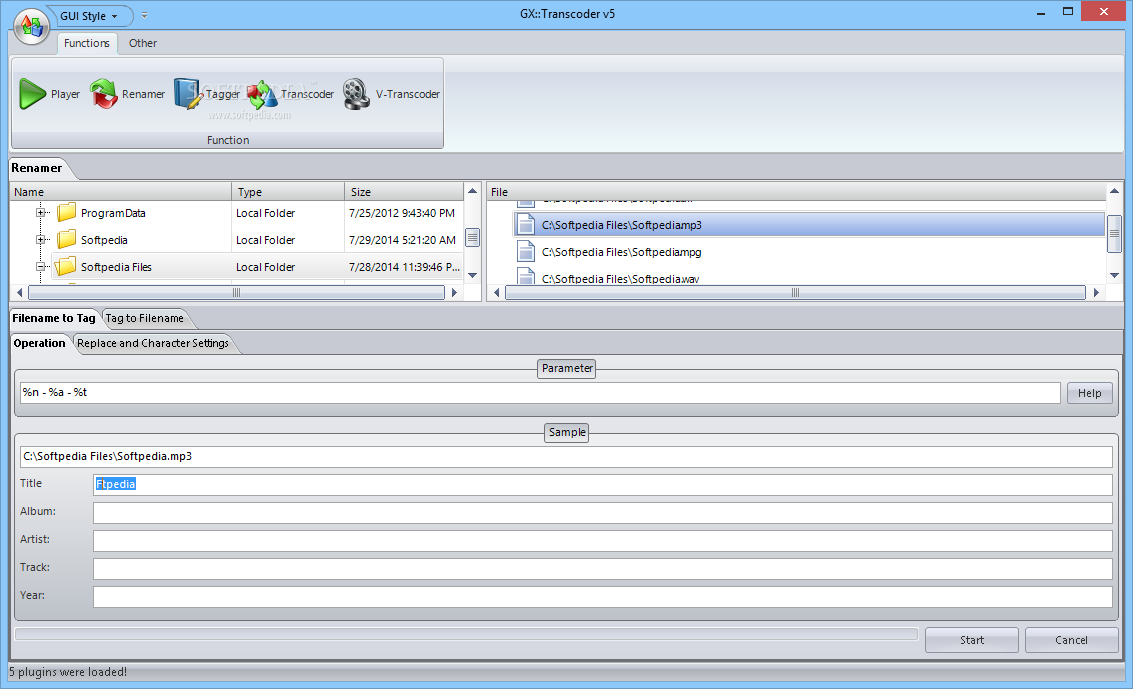Open the V-Transcoder function

[391, 94]
